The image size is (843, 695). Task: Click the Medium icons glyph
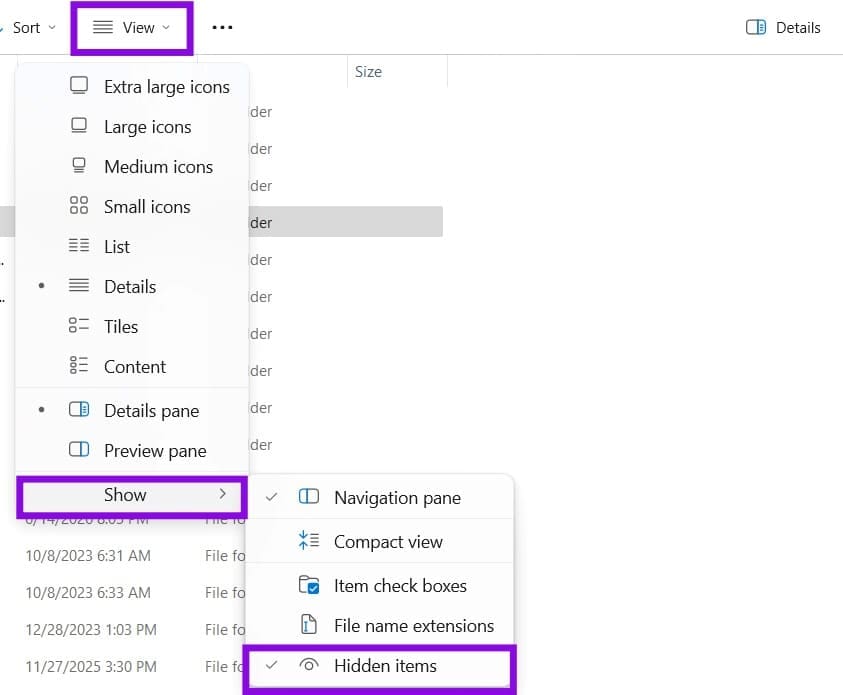pyautogui.click(x=79, y=166)
